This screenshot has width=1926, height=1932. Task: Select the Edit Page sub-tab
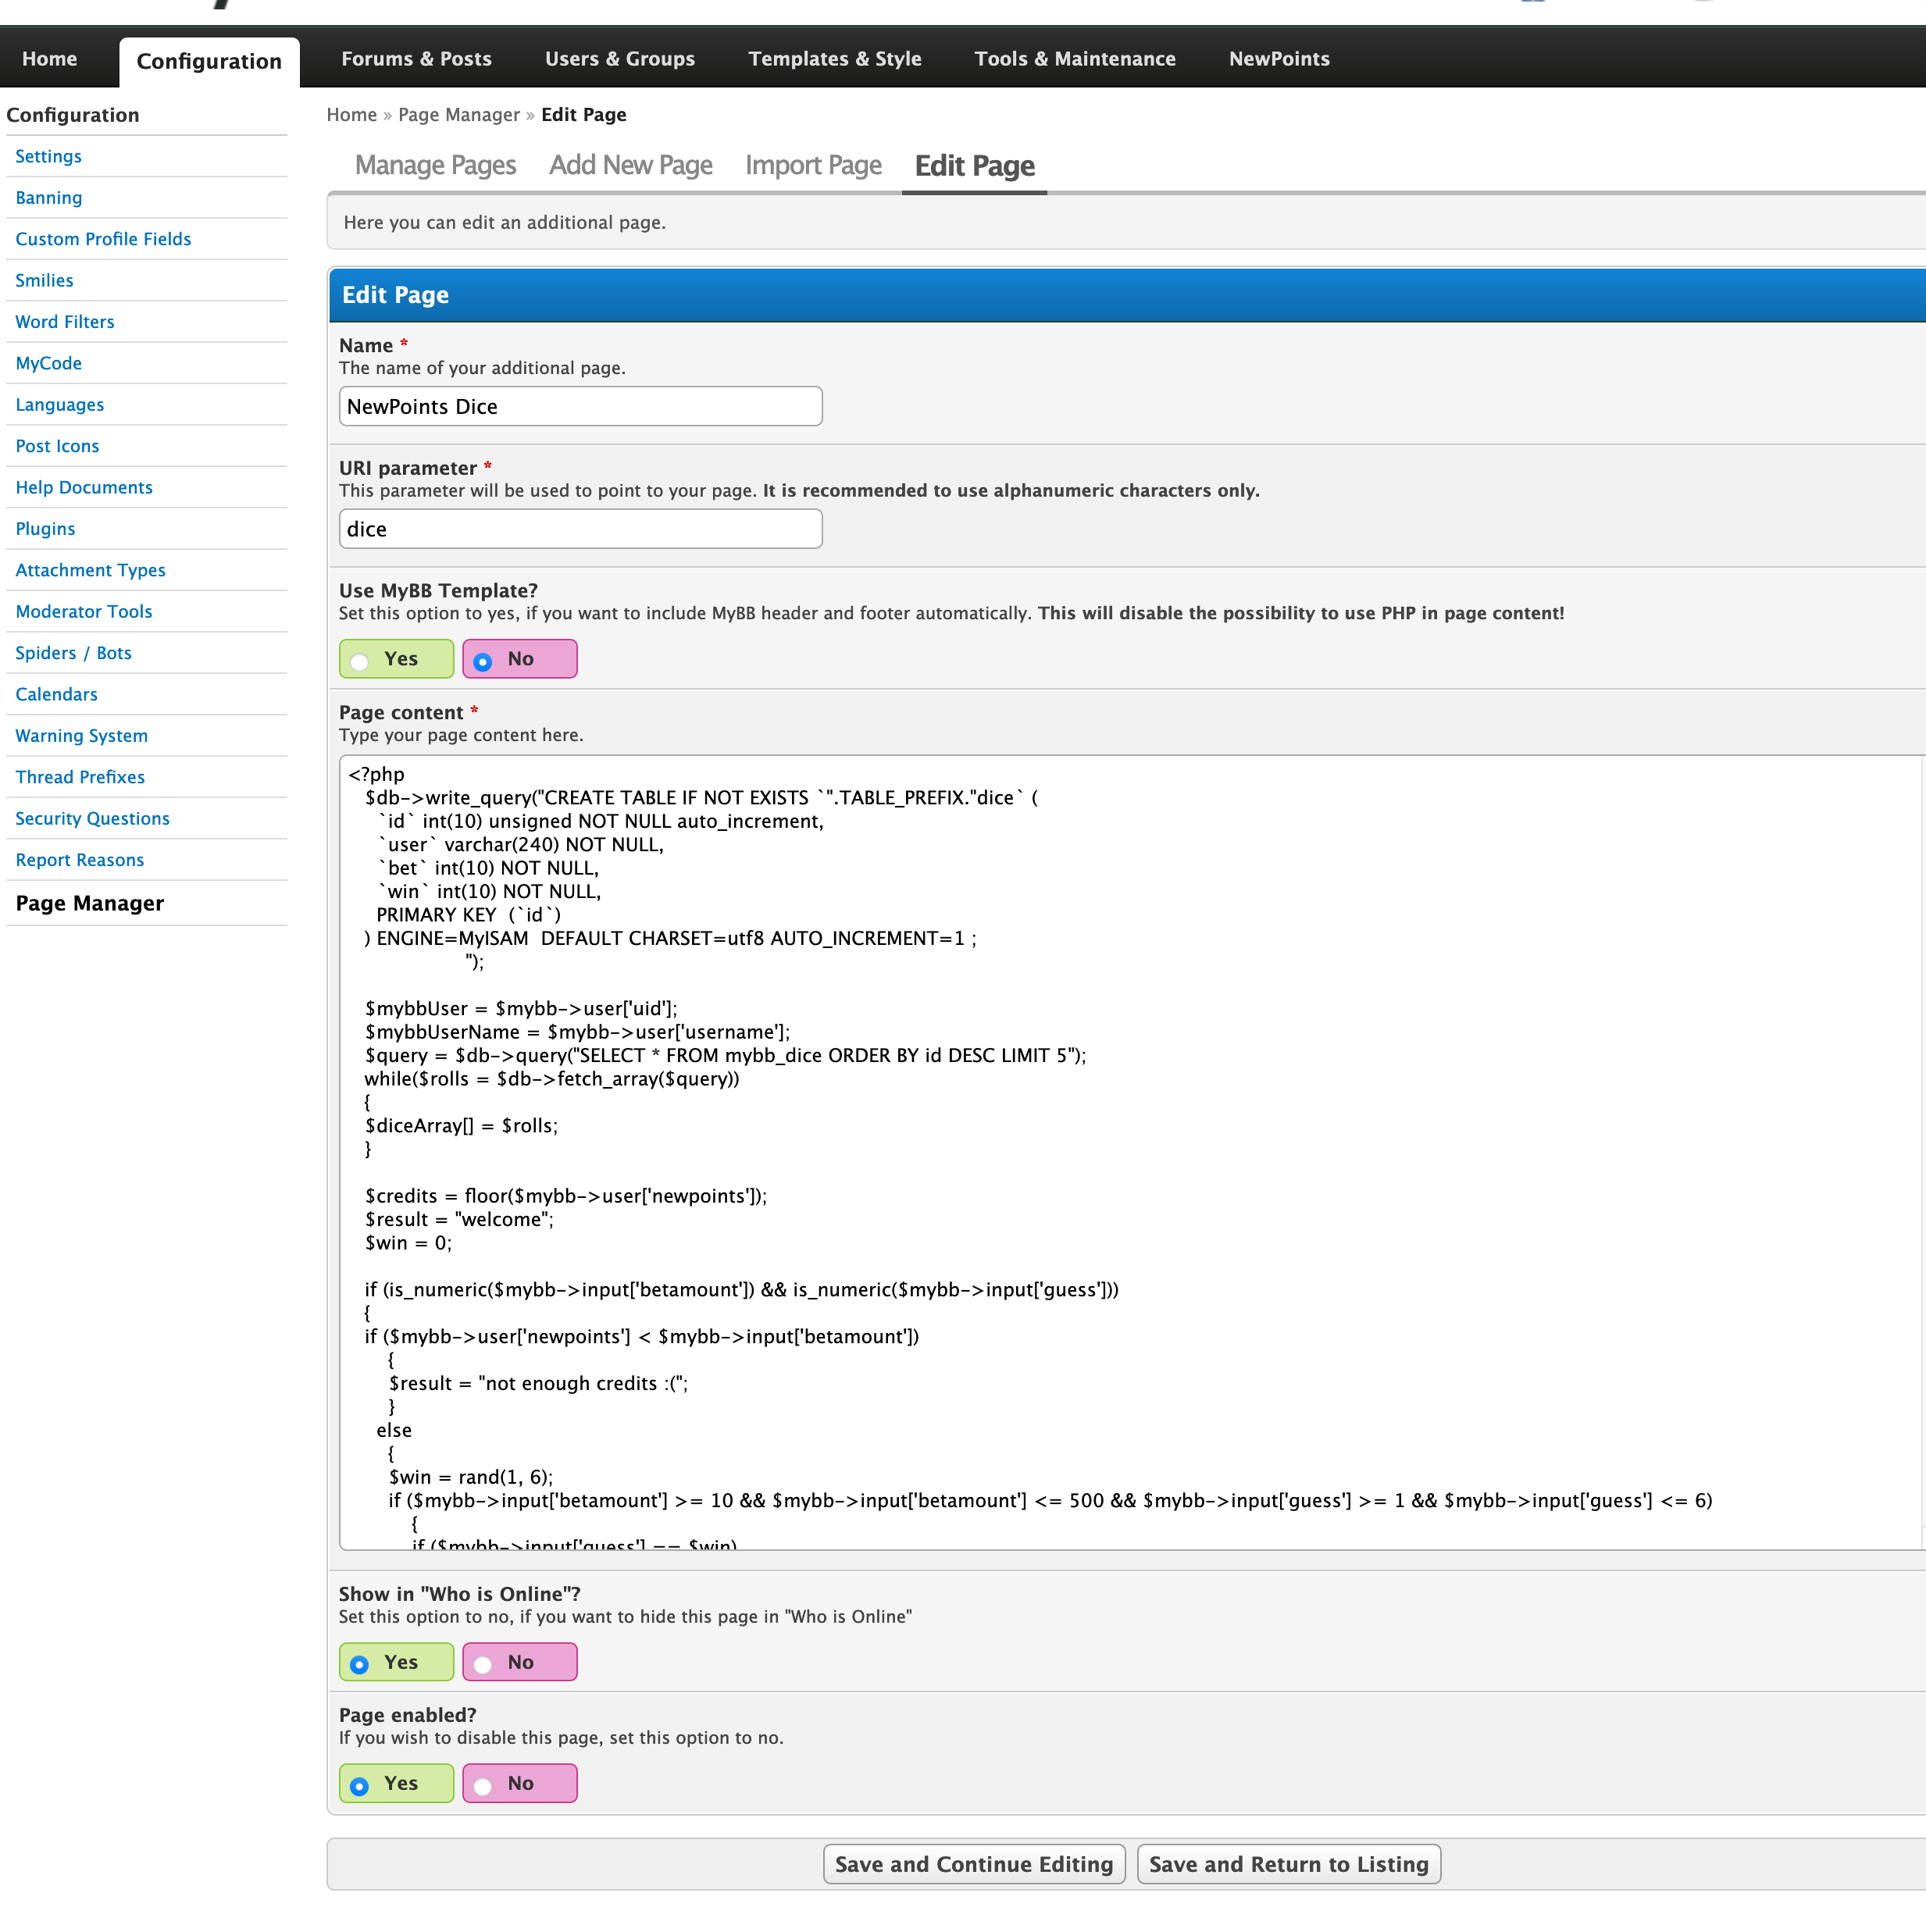point(974,166)
